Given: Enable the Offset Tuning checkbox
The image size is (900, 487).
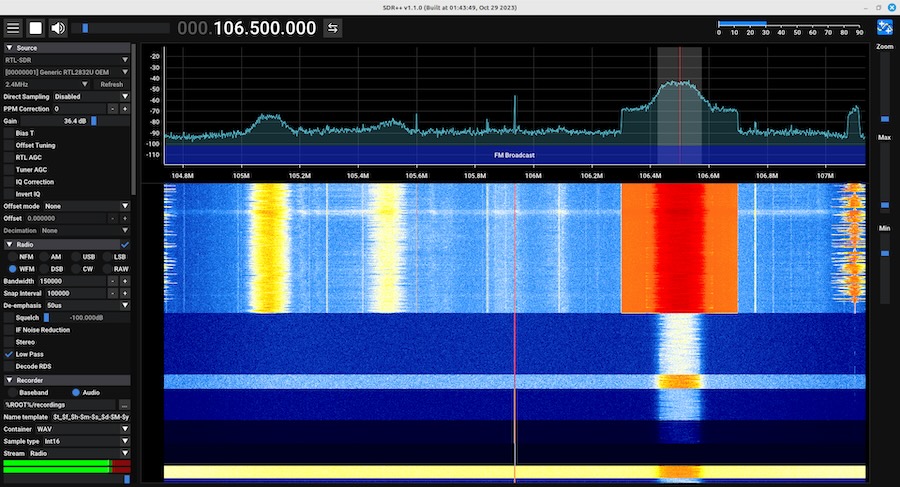Looking at the screenshot, I should 9,145.
